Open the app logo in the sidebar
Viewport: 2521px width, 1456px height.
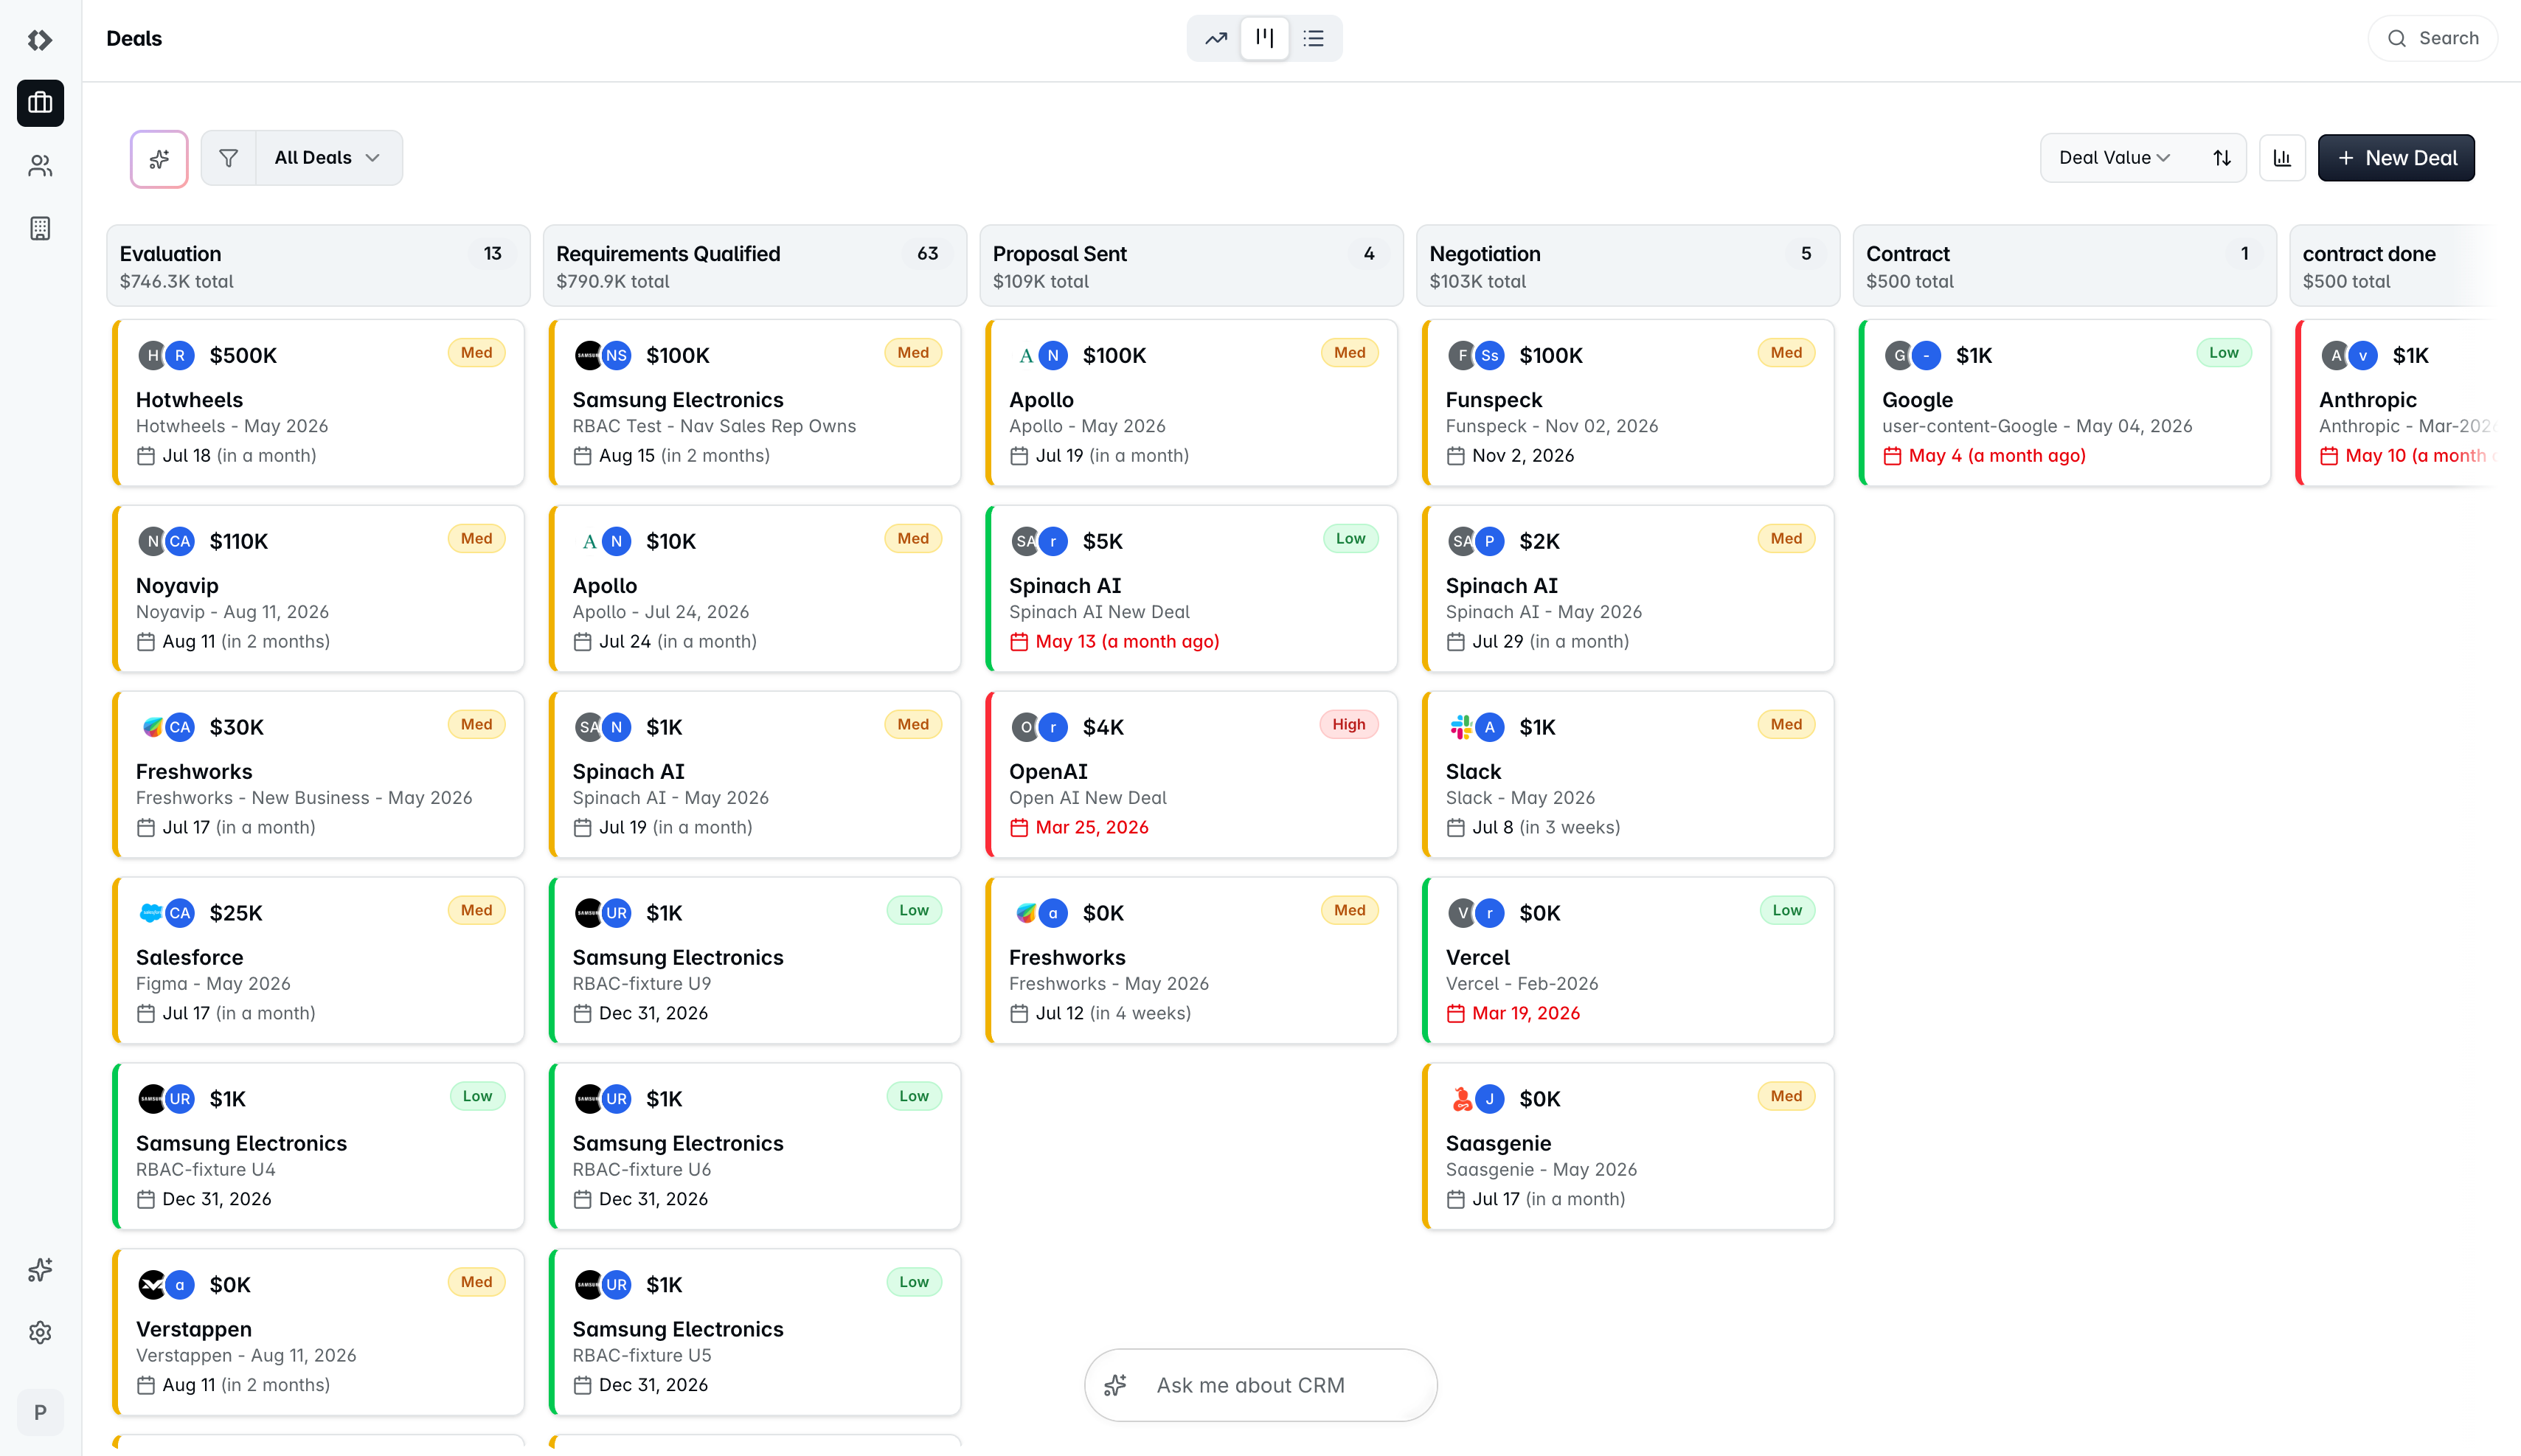pos(40,40)
